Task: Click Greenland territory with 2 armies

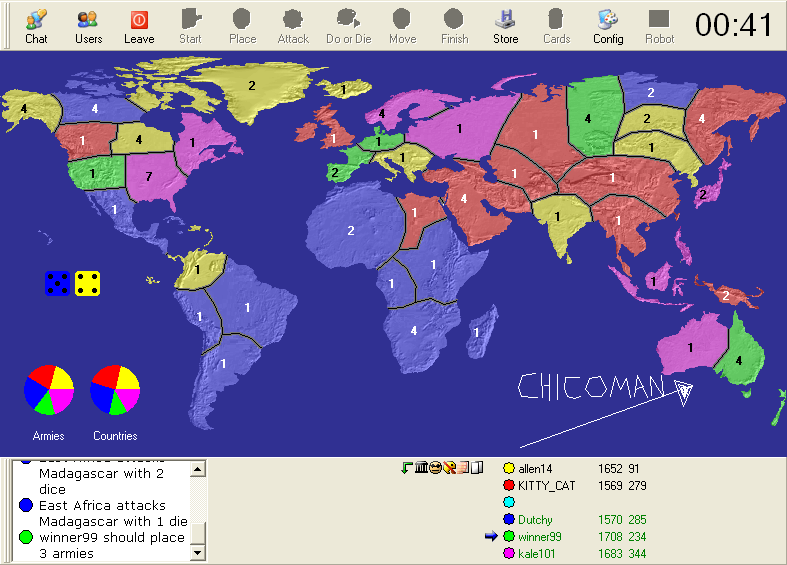Action: [251, 86]
